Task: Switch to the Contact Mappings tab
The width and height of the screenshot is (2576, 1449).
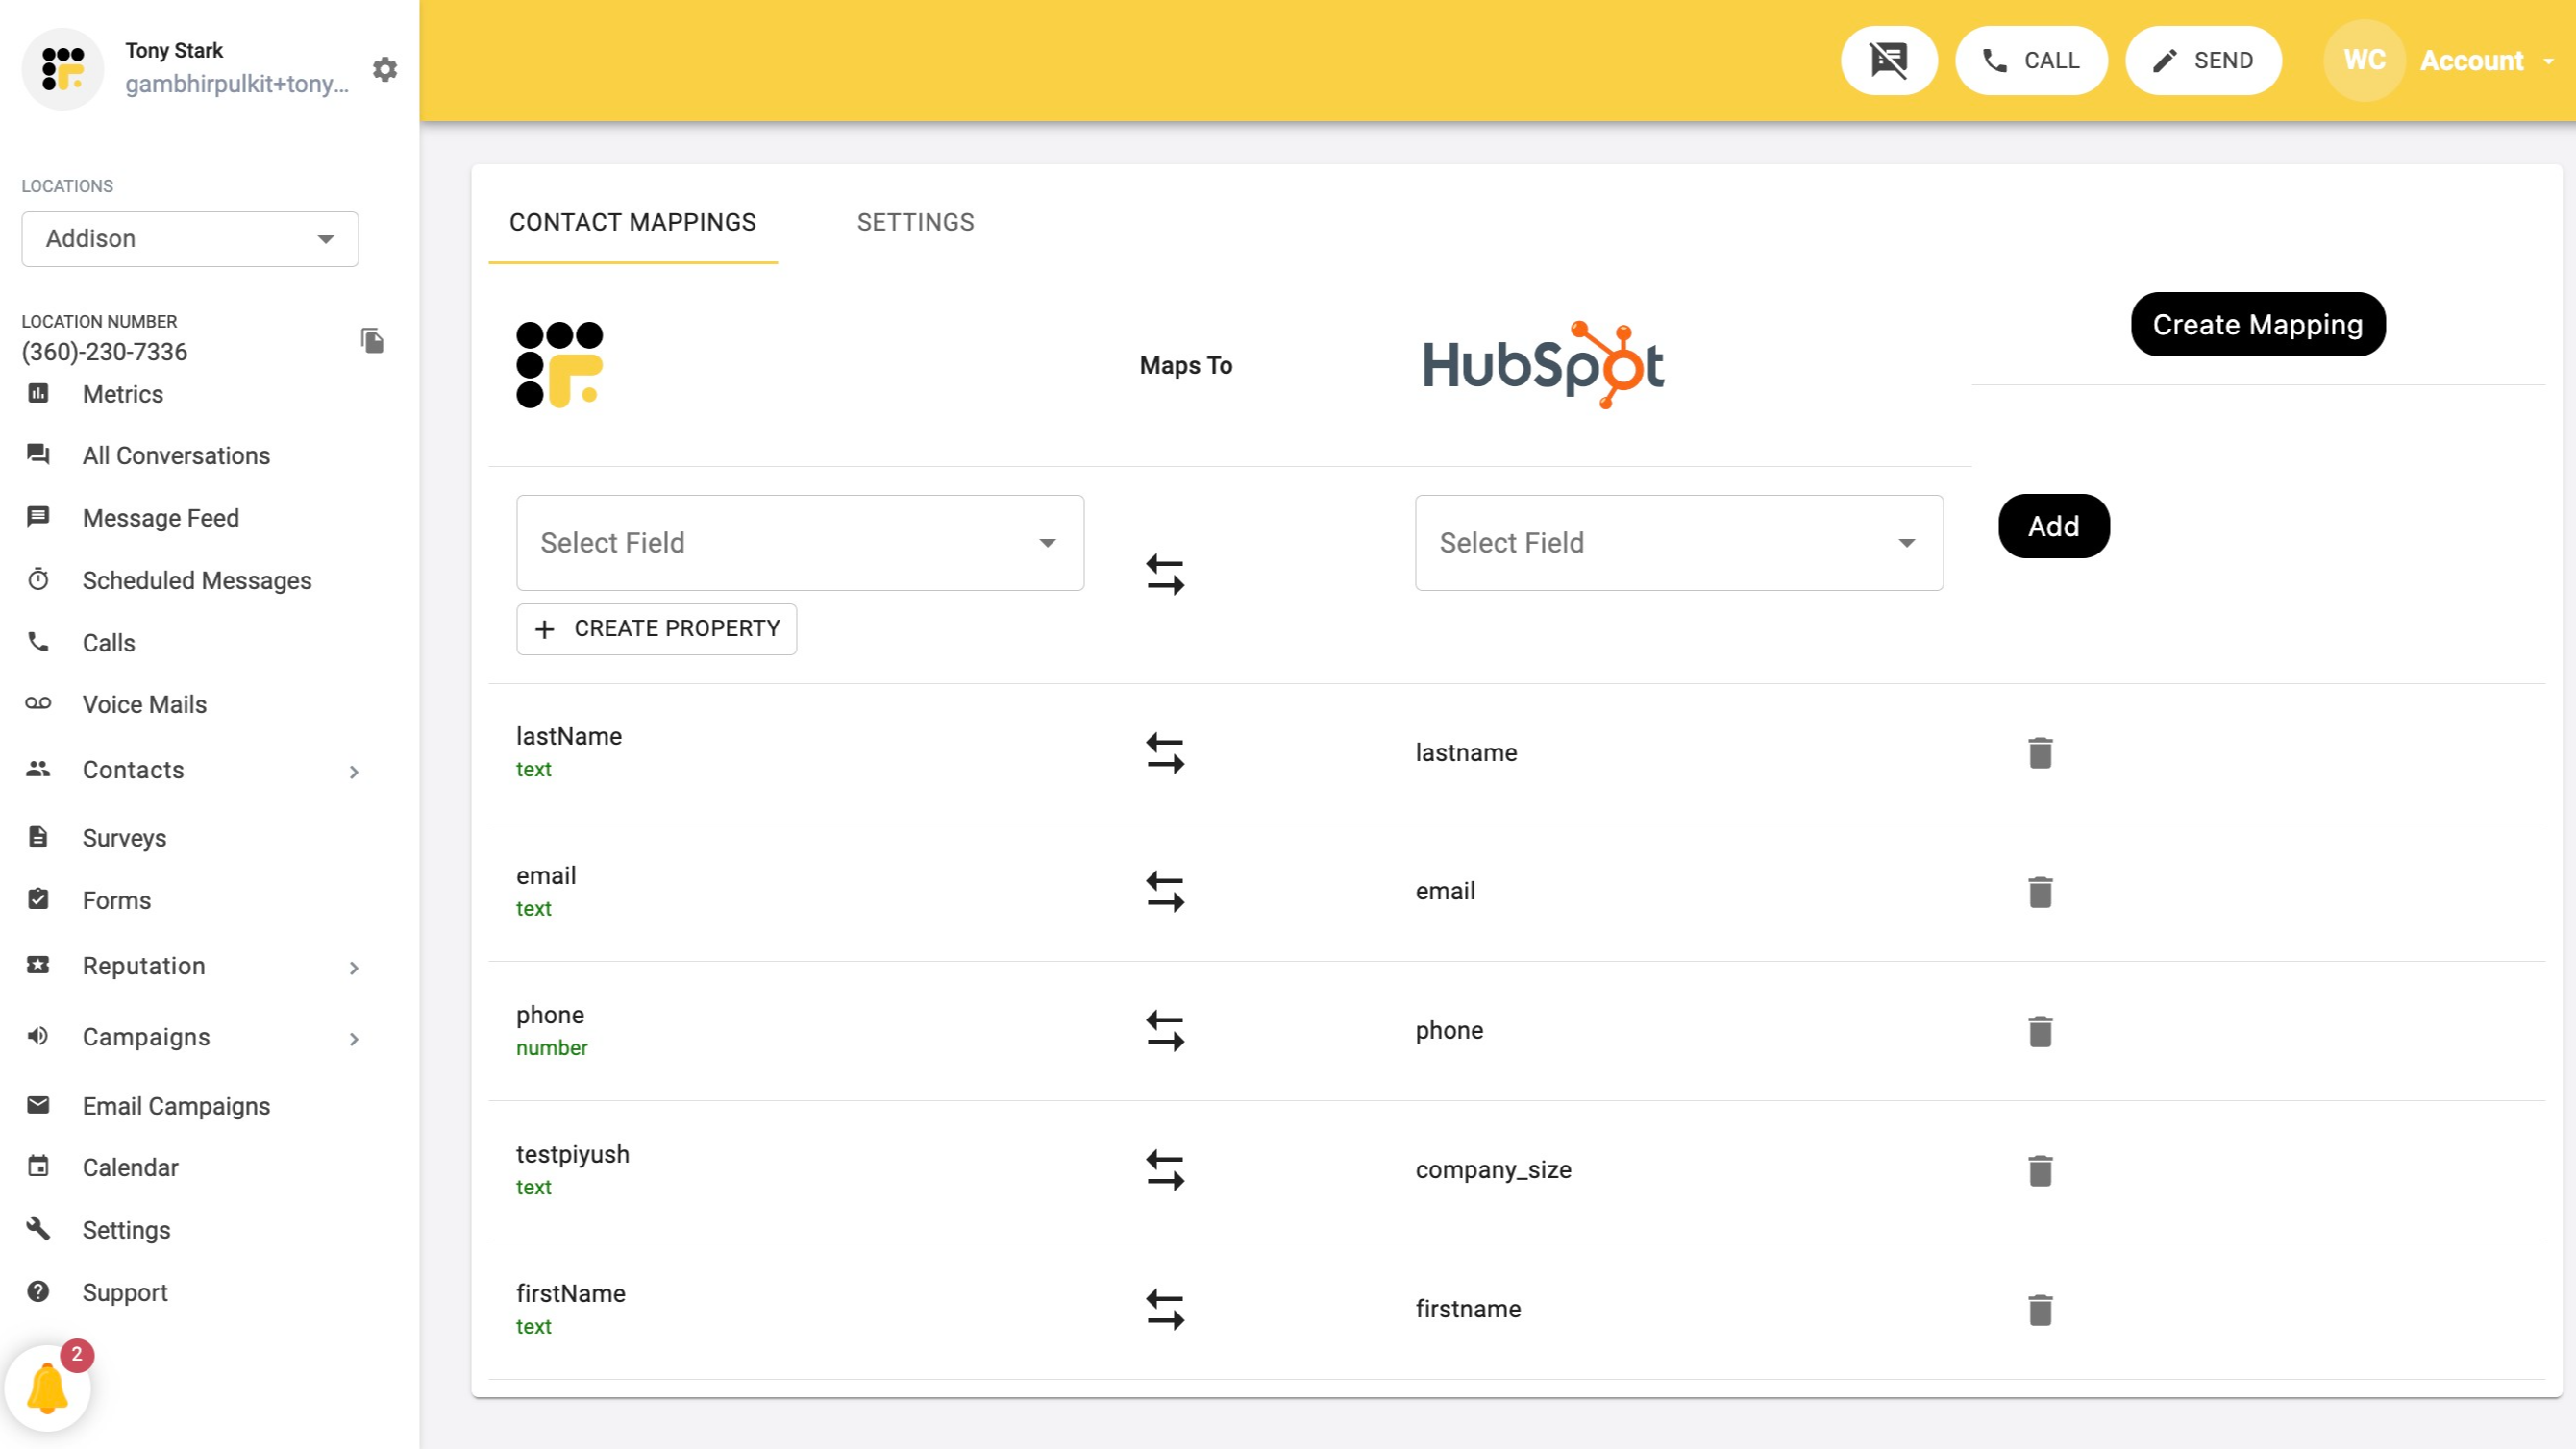Action: pyautogui.click(x=632, y=222)
